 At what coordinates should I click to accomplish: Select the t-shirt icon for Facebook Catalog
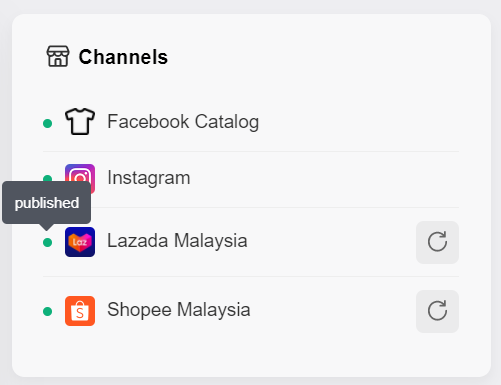click(80, 122)
